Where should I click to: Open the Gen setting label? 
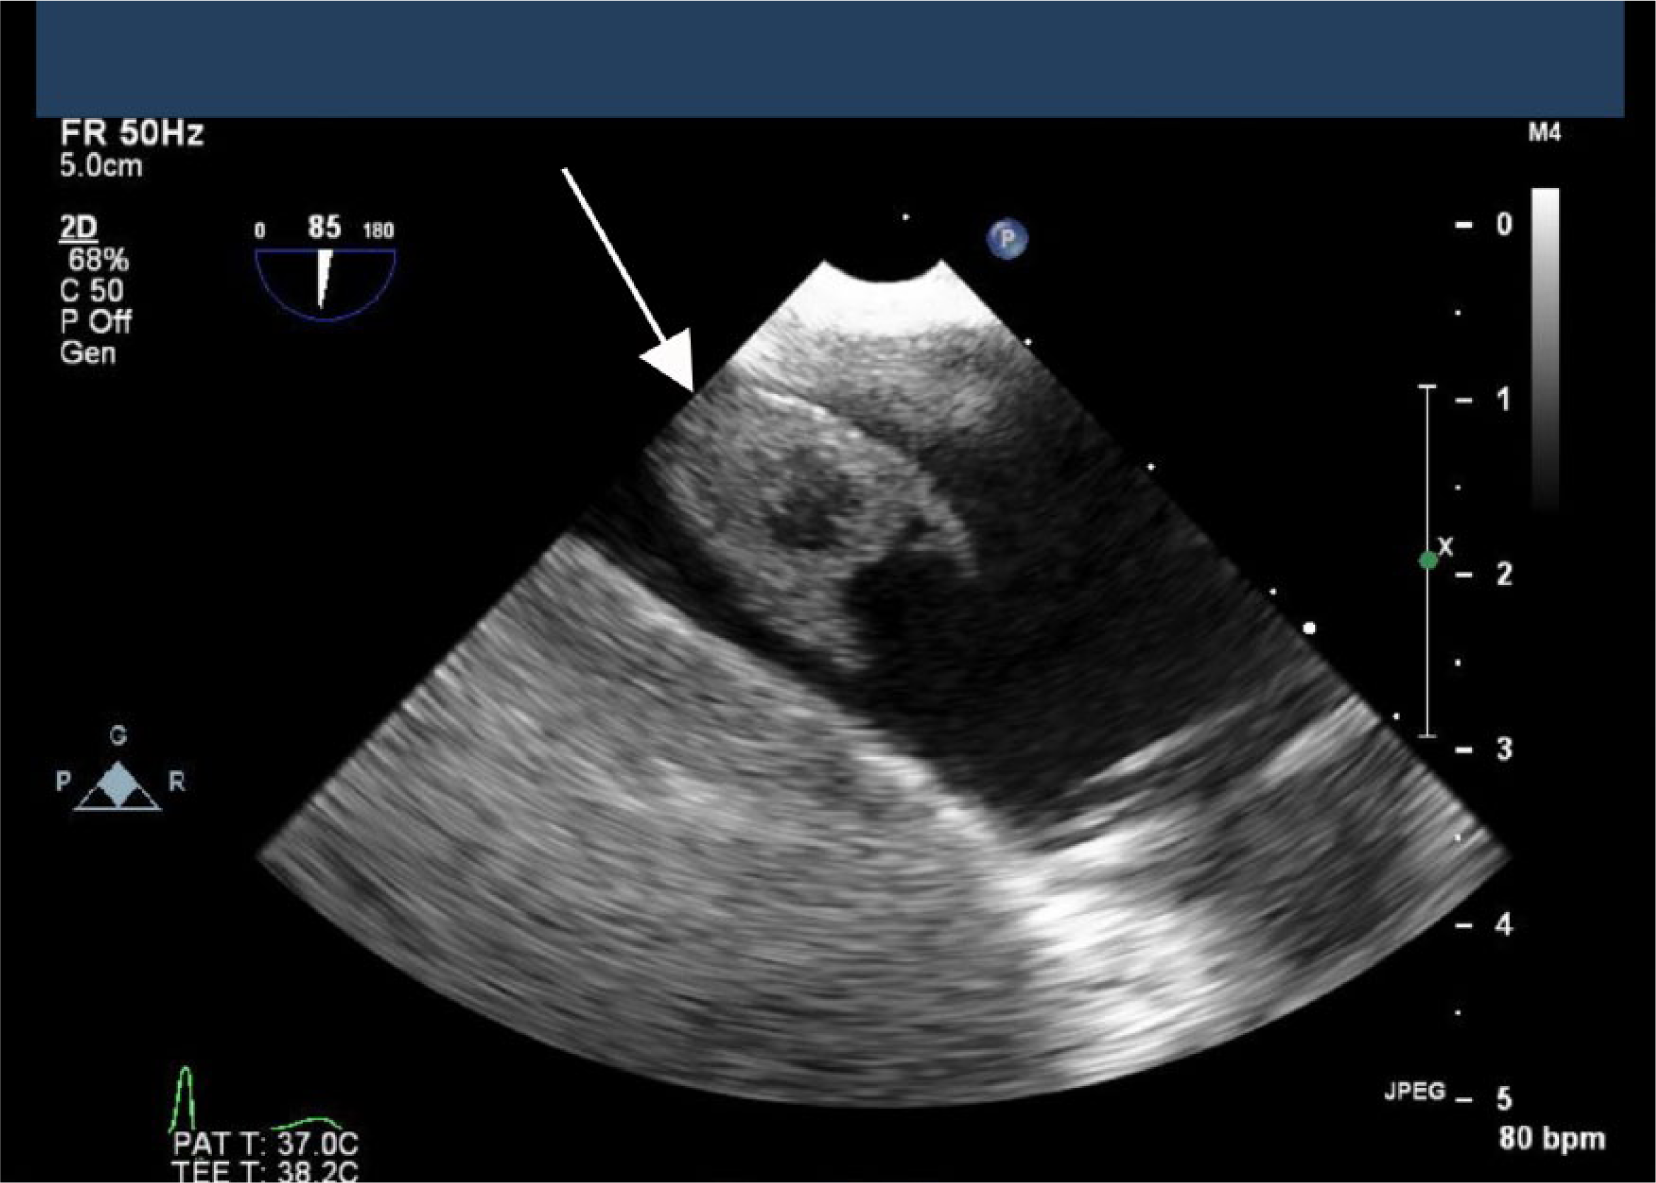tap(88, 353)
